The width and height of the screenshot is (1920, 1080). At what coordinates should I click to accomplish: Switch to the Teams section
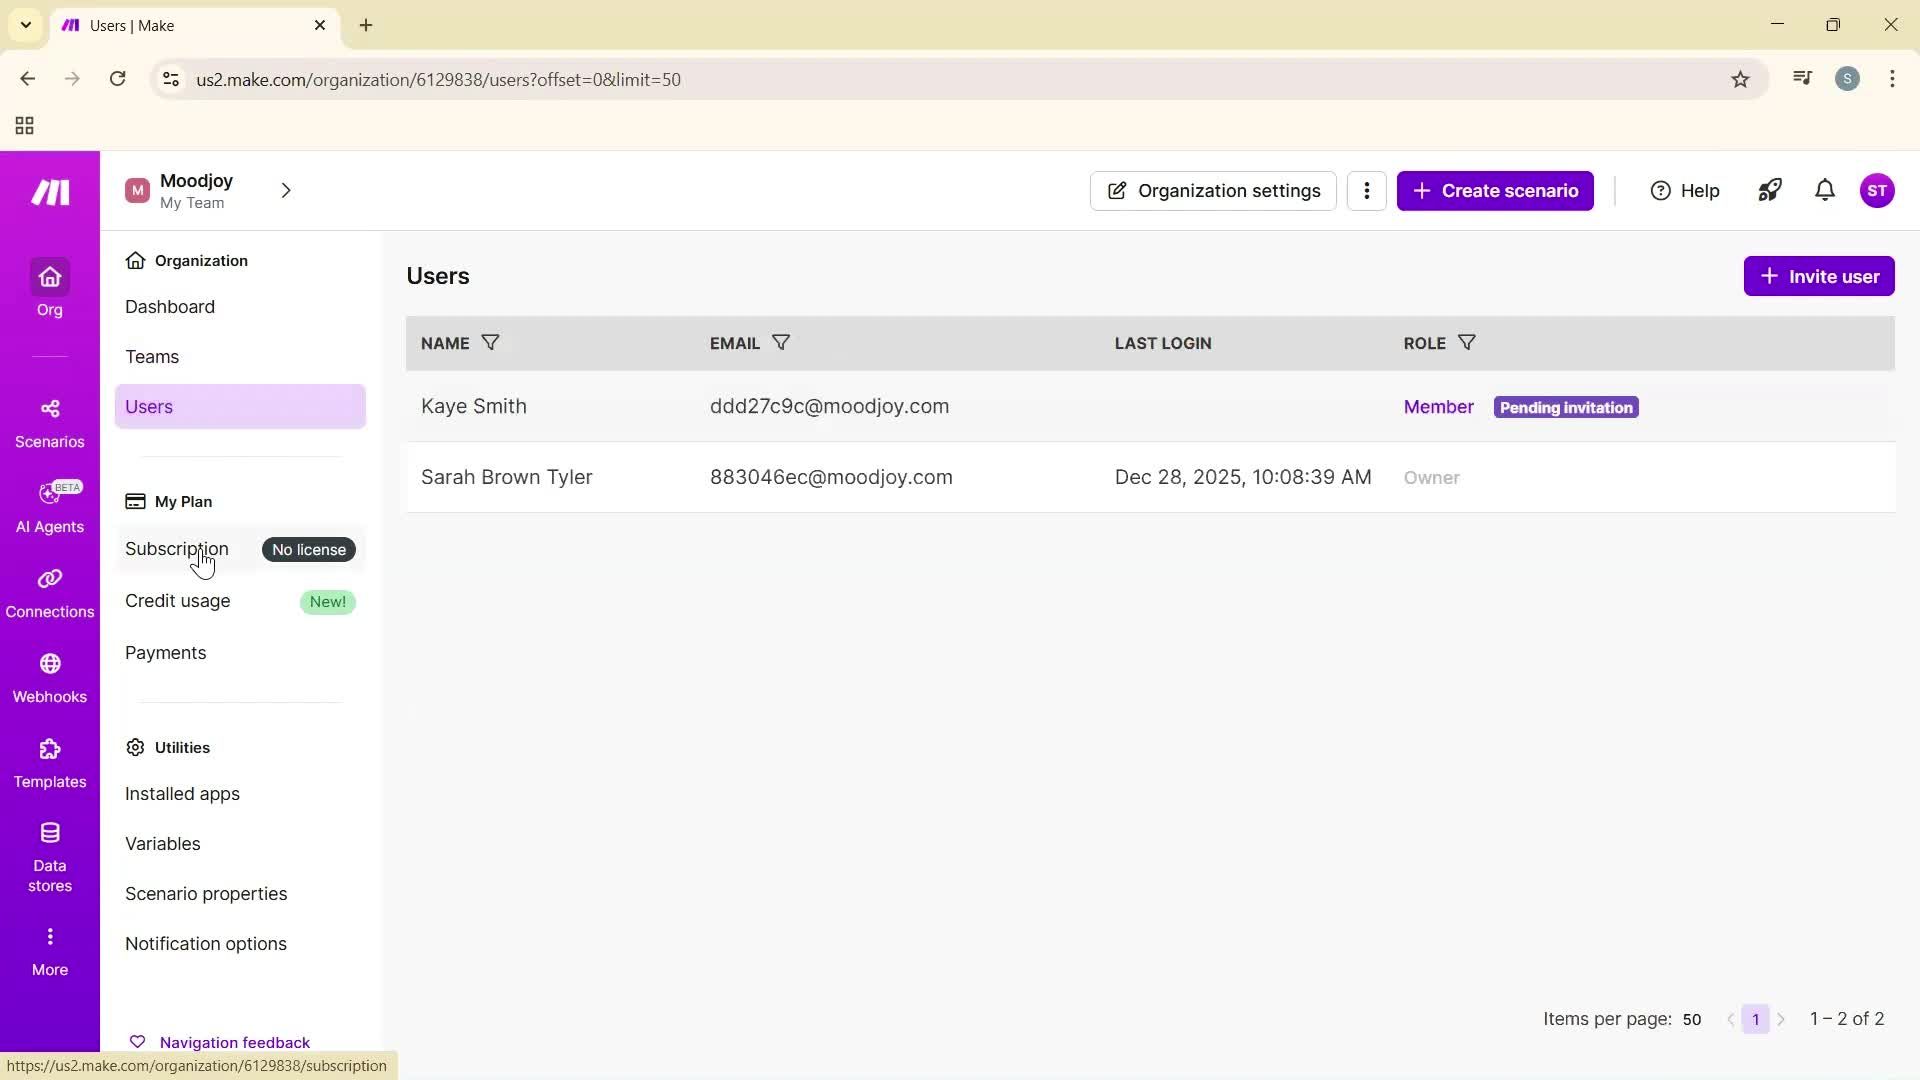click(x=152, y=356)
